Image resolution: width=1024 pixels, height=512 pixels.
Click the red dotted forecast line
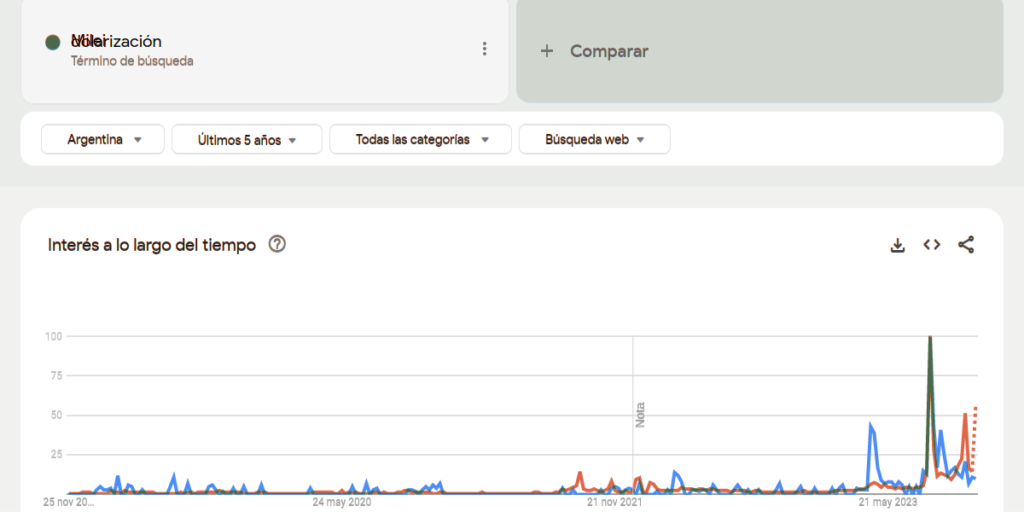point(975,440)
